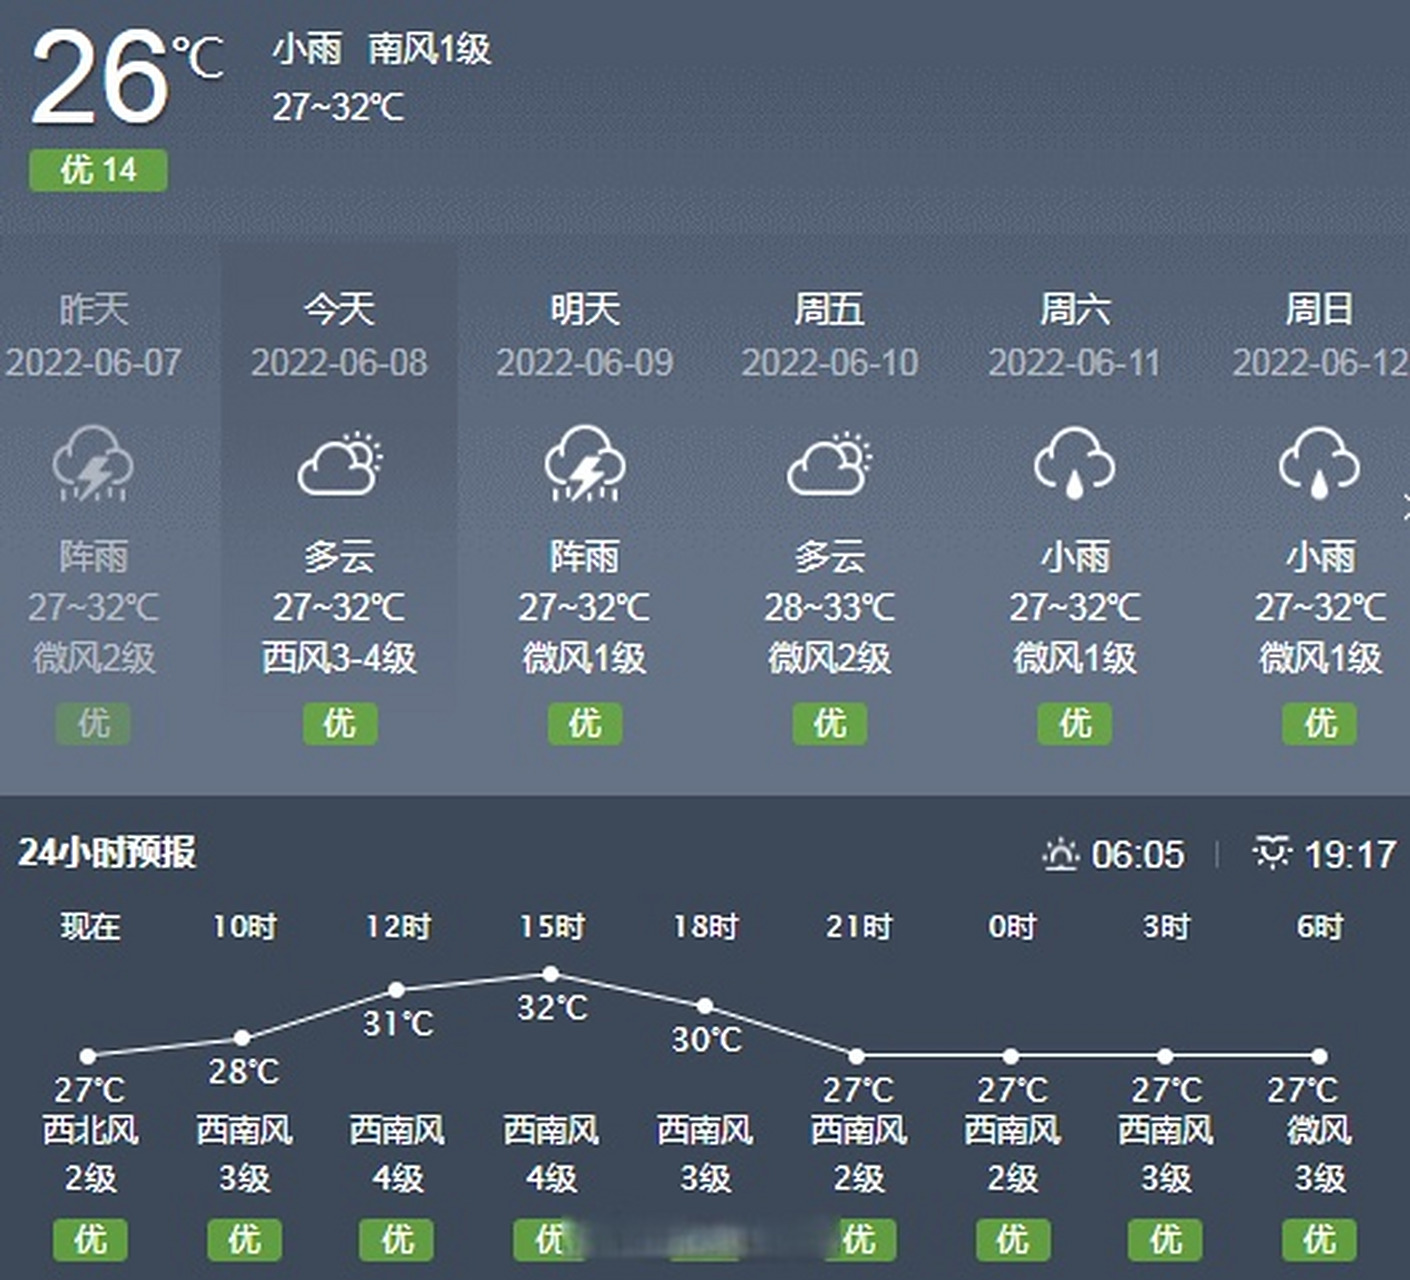Click the 优 badge under 6时 column
Viewport: 1410px width, 1280px height.
click(x=1320, y=1240)
